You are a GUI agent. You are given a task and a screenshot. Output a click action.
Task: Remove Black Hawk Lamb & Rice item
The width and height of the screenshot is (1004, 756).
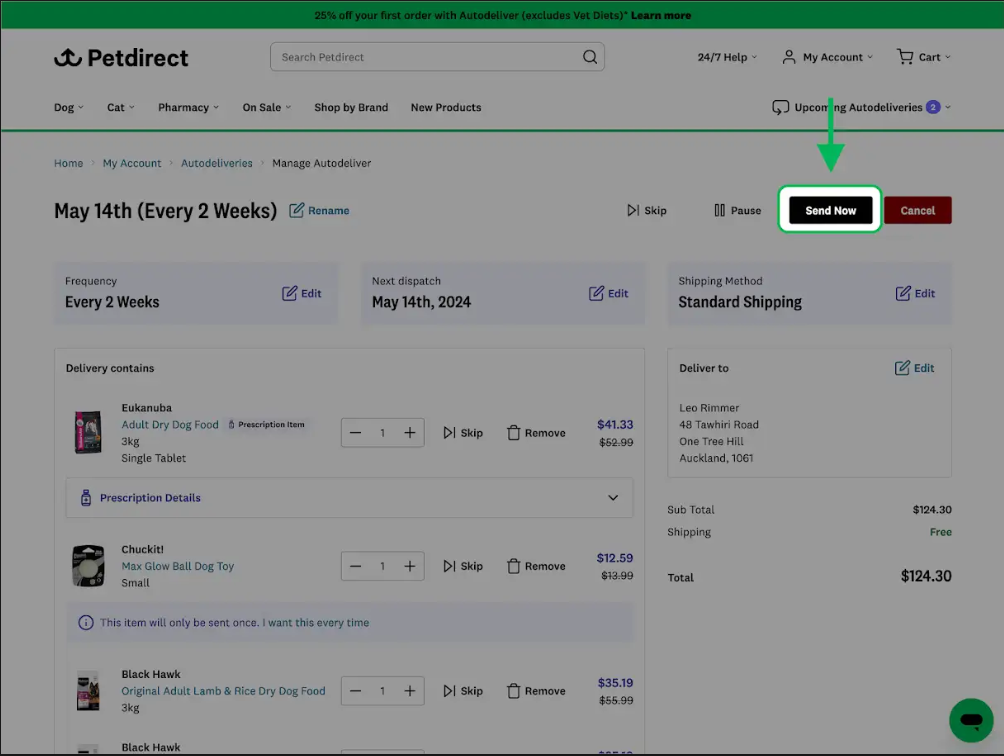(537, 691)
